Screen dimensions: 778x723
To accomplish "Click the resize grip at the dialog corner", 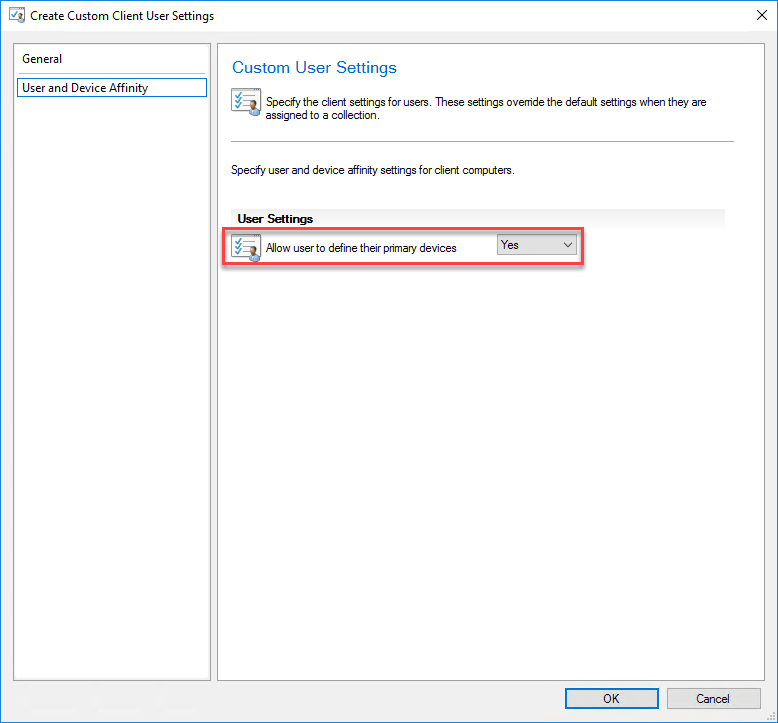I will coord(772,717).
